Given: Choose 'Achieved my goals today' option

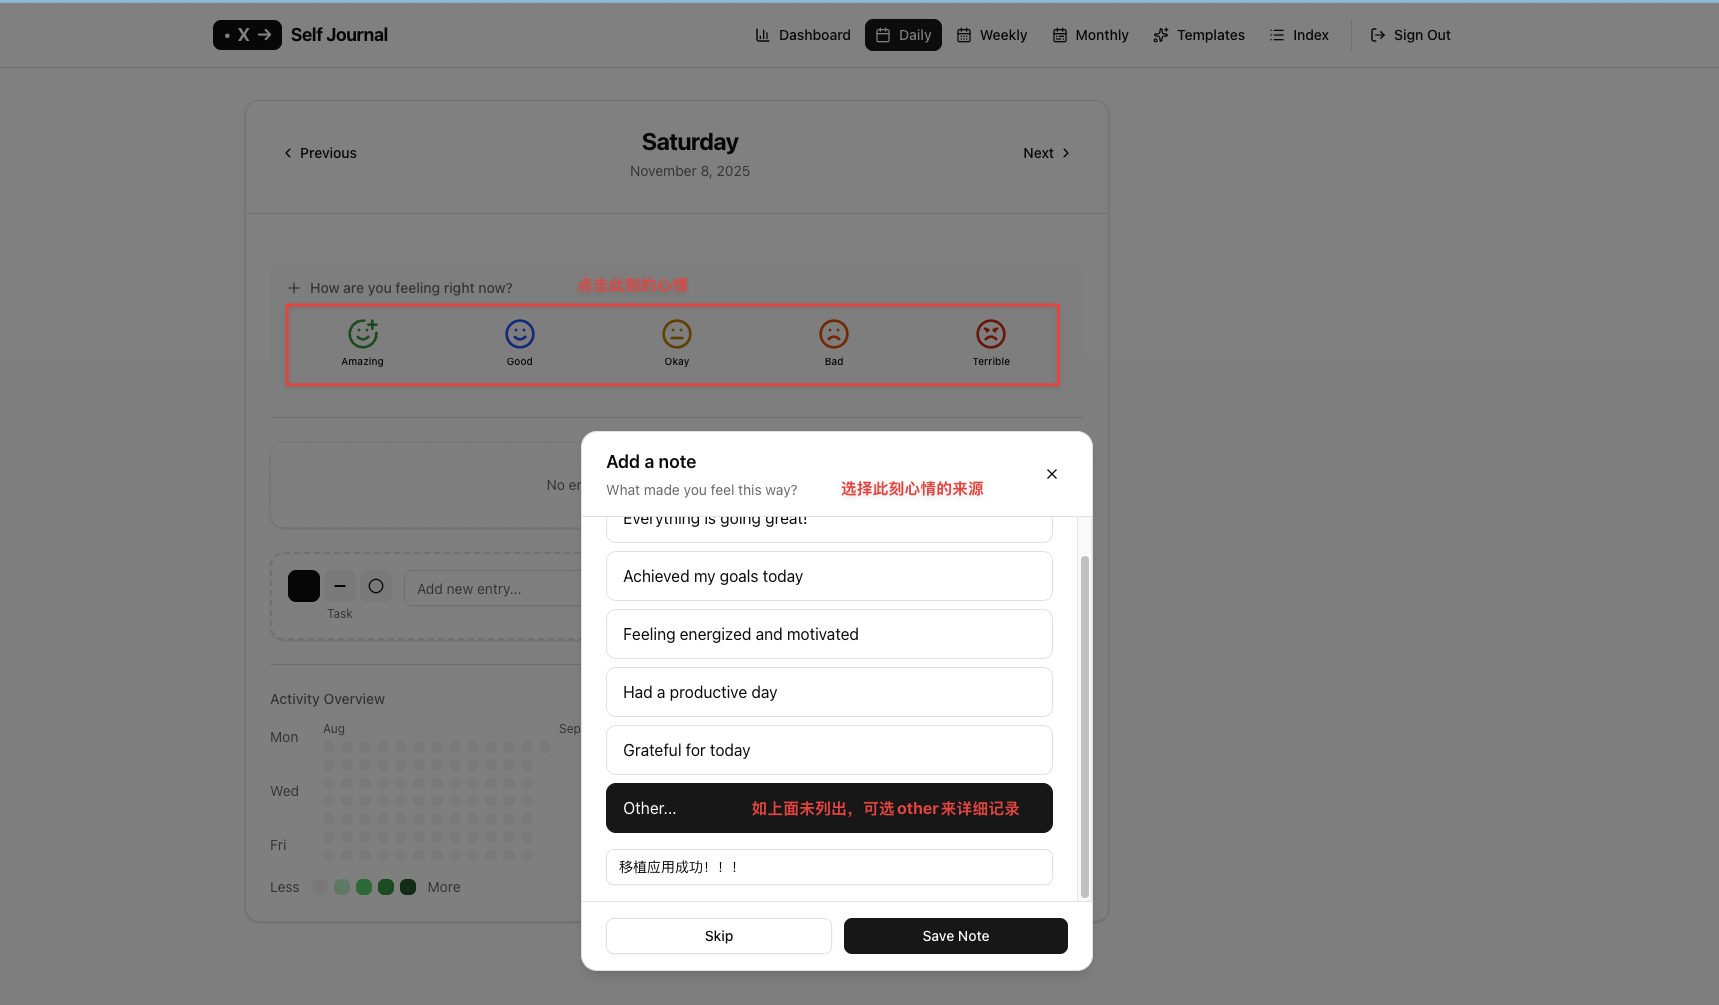Looking at the screenshot, I should [829, 576].
